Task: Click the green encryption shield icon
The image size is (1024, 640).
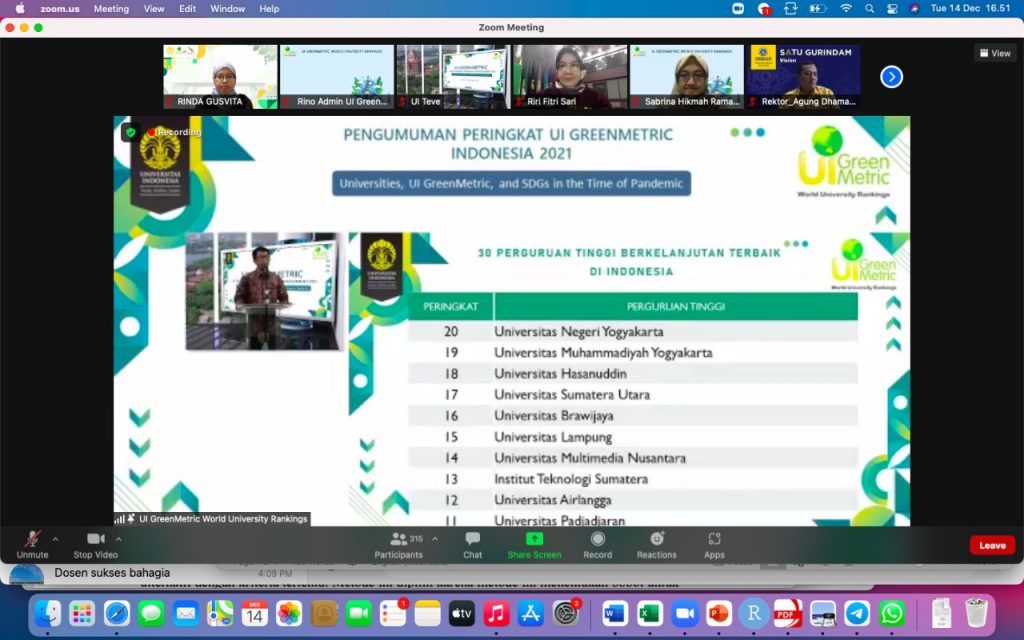Action: (x=131, y=133)
